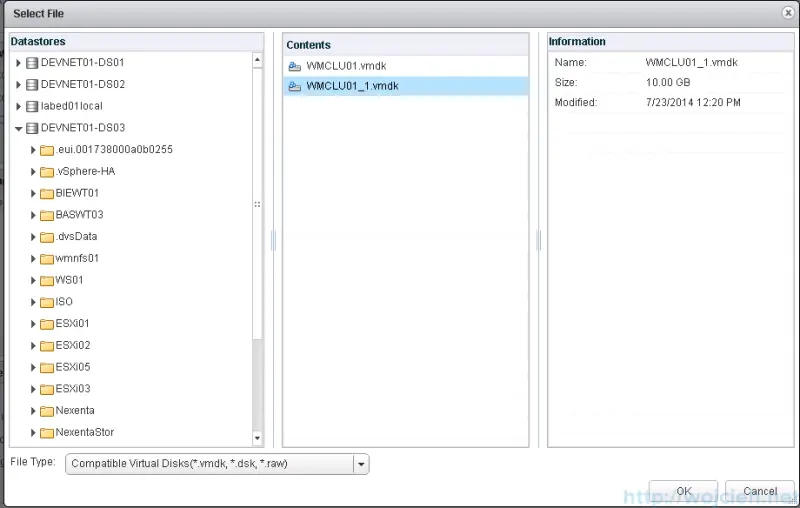This screenshot has width=800, height=508.
Task: Click the Nexenta folder icon
Action: [46, 411]
